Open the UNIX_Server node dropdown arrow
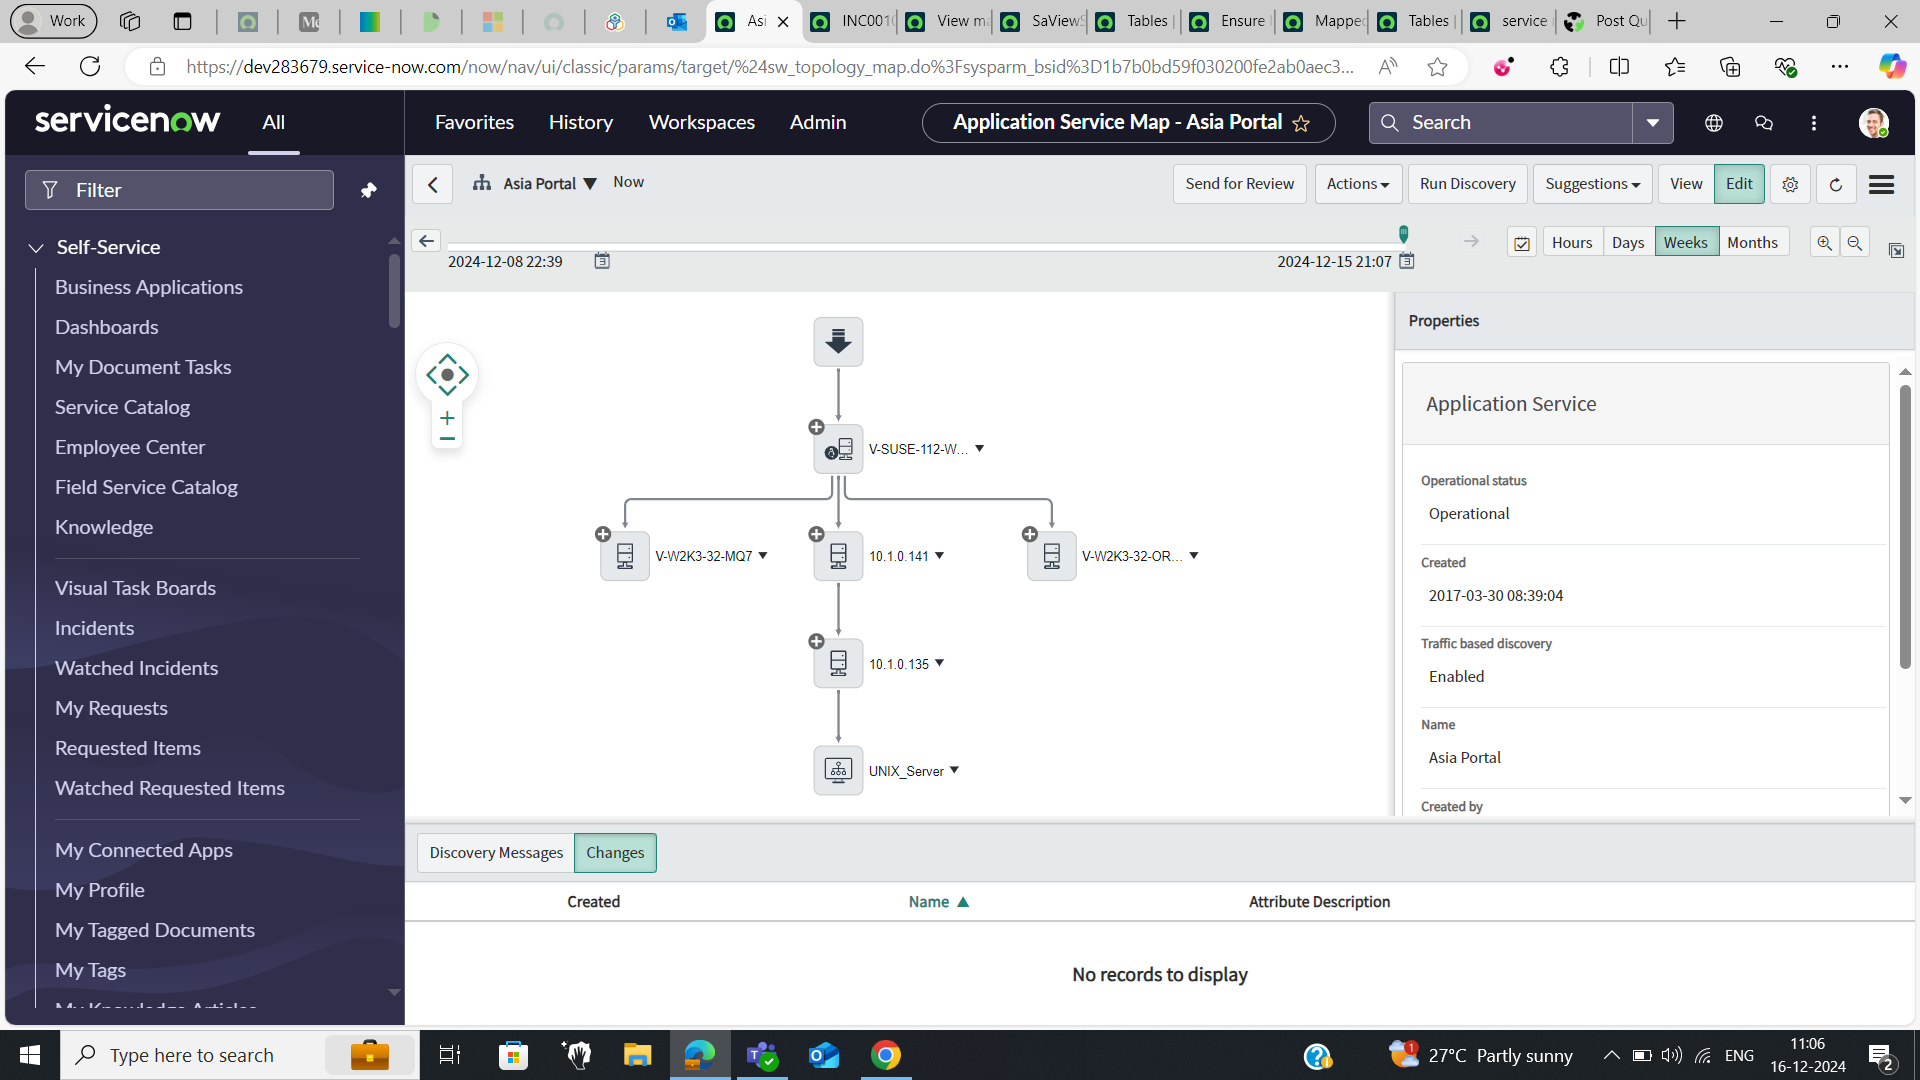Image resolution: width=1920 pixels, height=1080 pixels. click(954, 770)
